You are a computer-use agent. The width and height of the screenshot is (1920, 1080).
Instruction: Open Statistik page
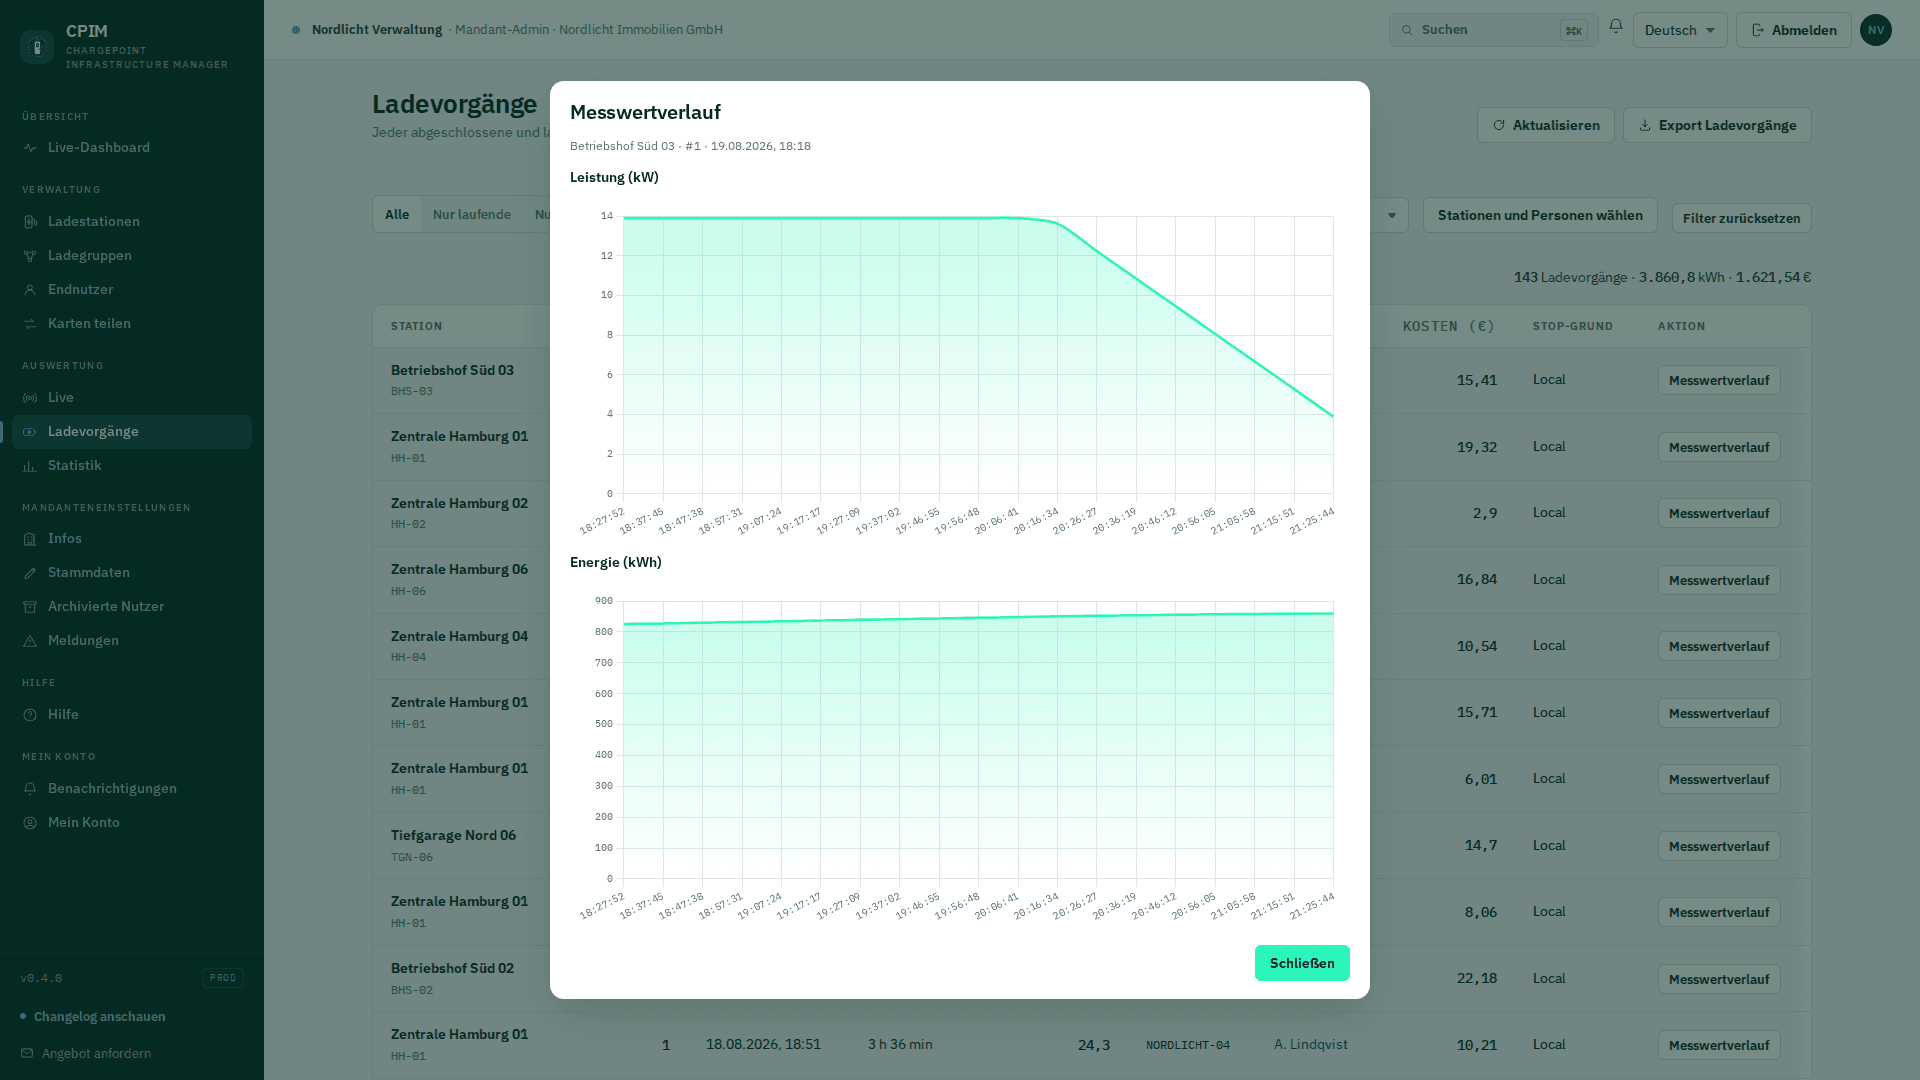(132, 465)
